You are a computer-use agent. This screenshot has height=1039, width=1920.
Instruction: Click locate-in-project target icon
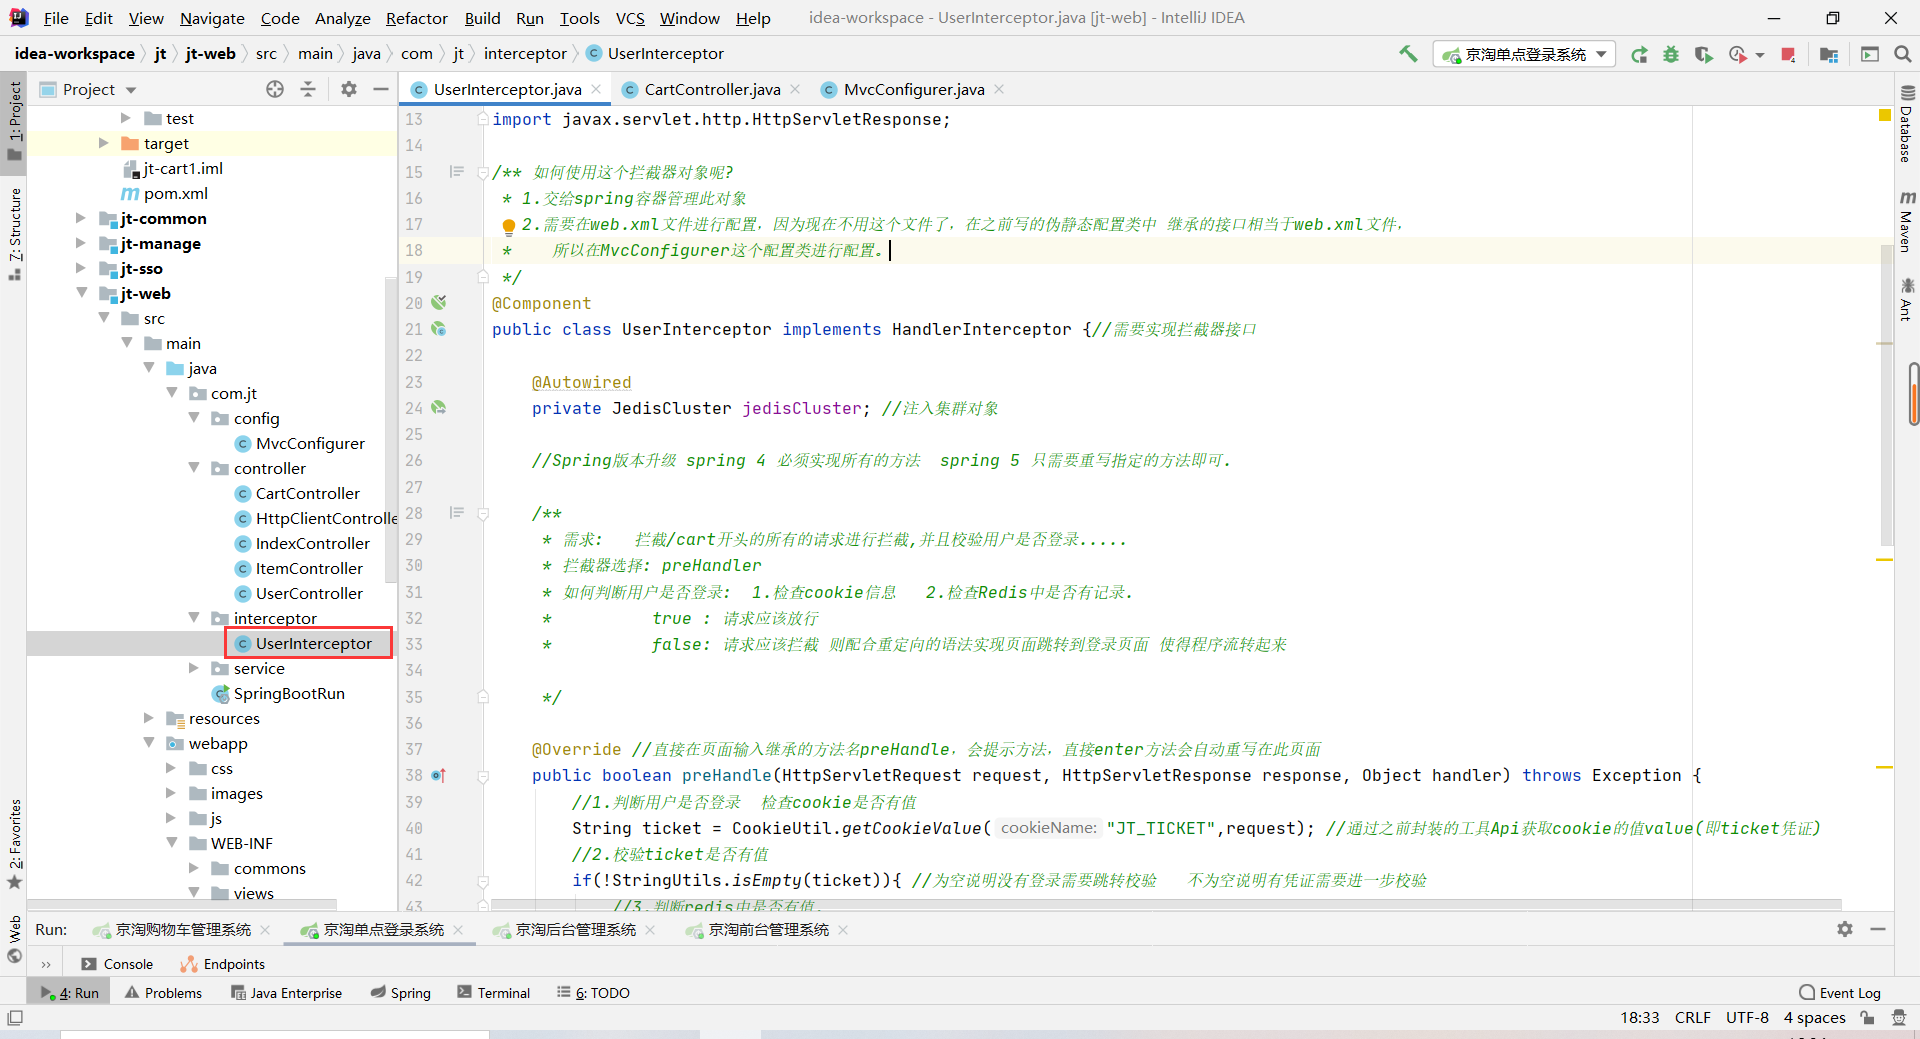(275, 89)
